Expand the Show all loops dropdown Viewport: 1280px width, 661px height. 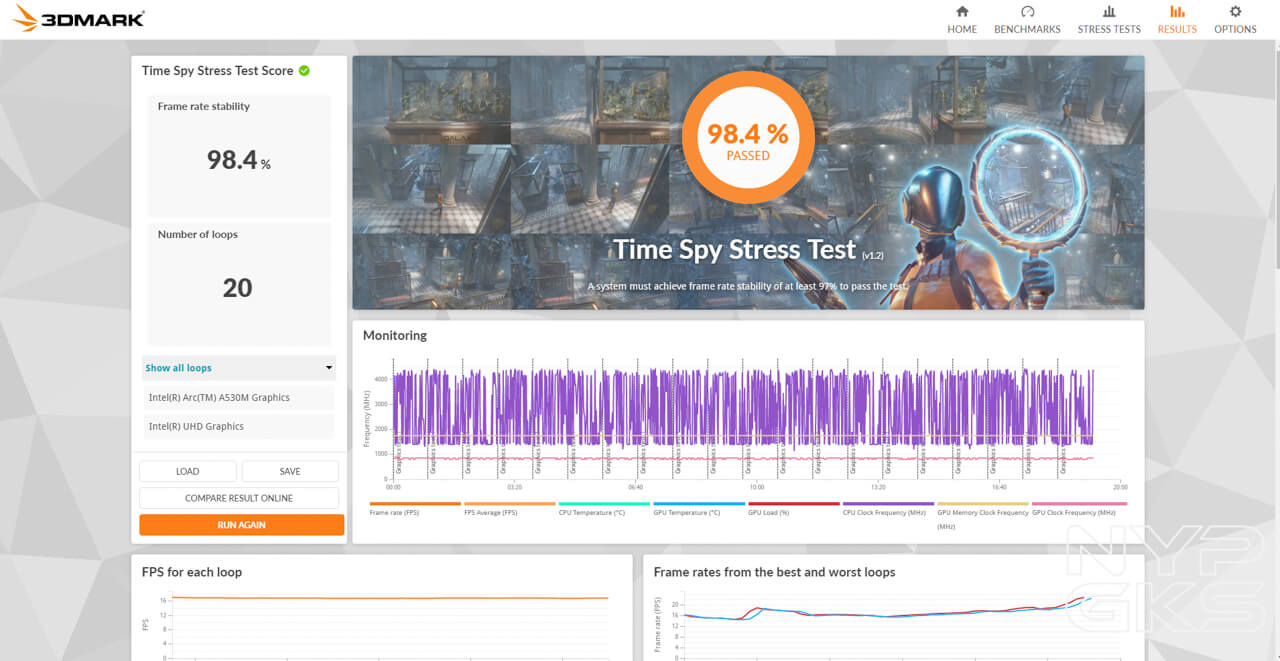pos(239,368)
